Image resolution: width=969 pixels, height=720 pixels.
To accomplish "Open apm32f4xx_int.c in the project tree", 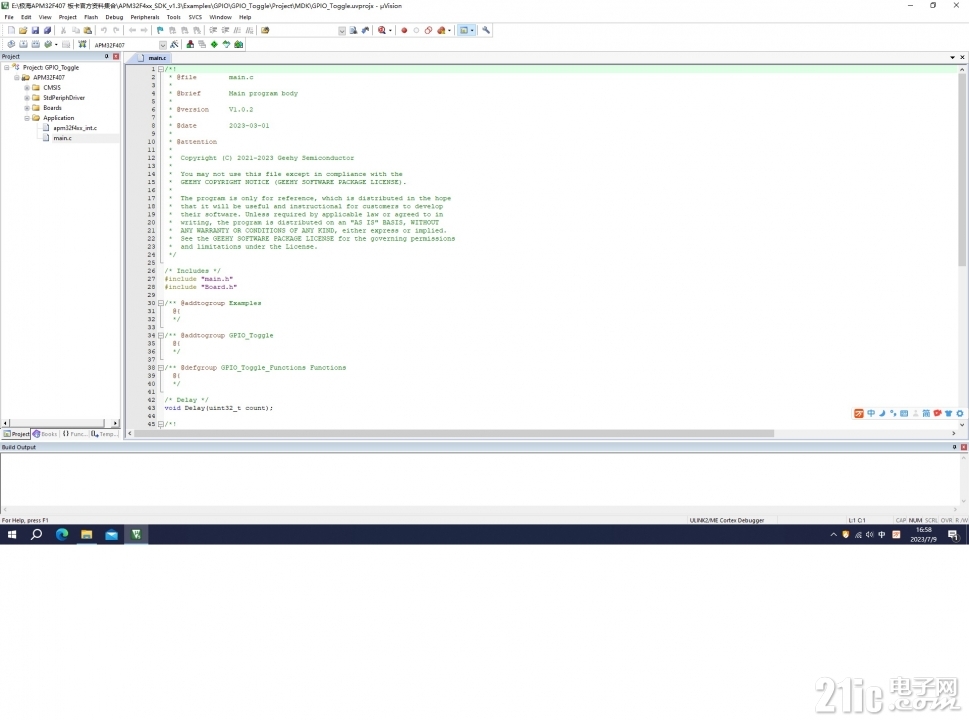I will click(75, 128).
